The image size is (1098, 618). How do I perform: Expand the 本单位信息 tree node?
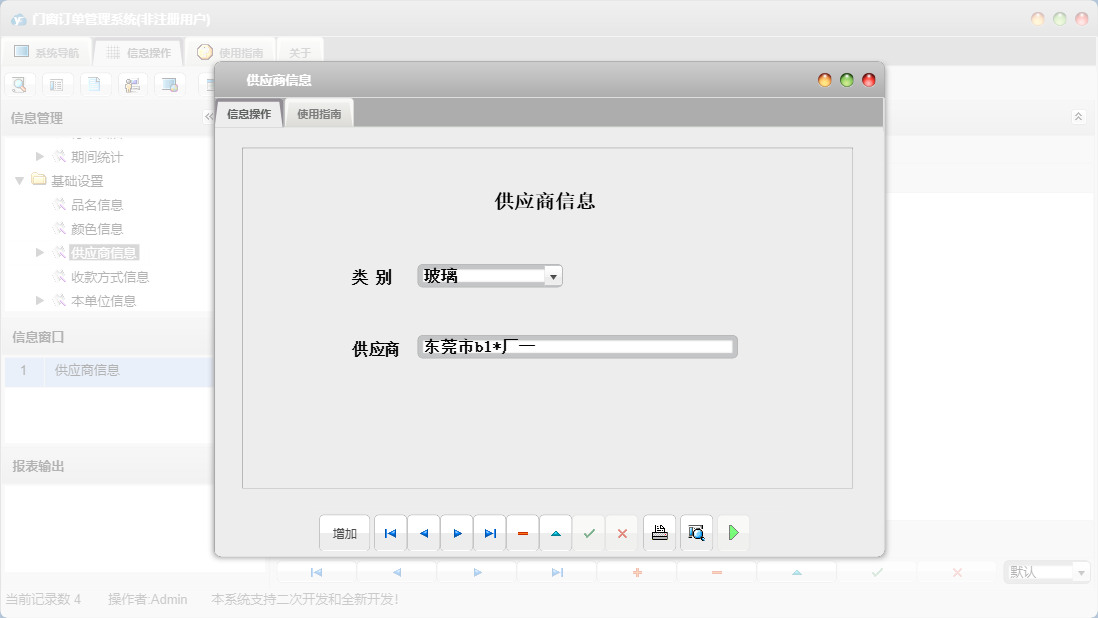tap(38, 300)
